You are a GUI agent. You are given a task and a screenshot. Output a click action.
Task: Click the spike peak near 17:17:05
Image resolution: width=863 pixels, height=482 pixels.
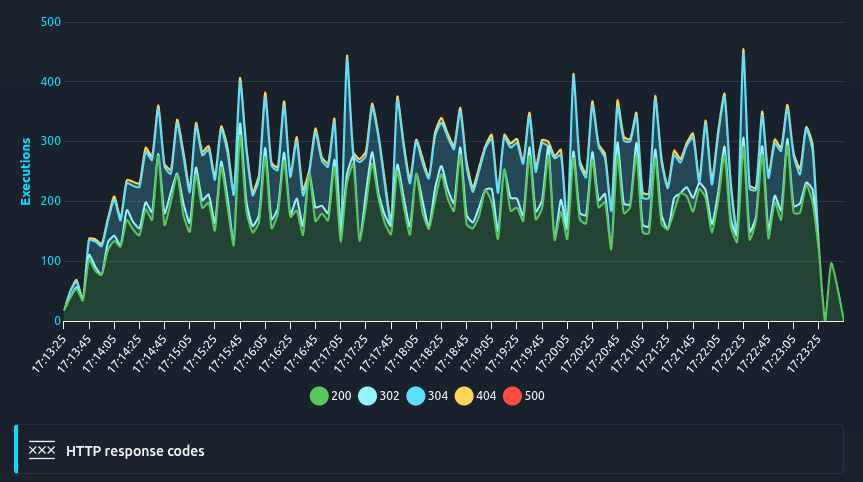[347, 56]
